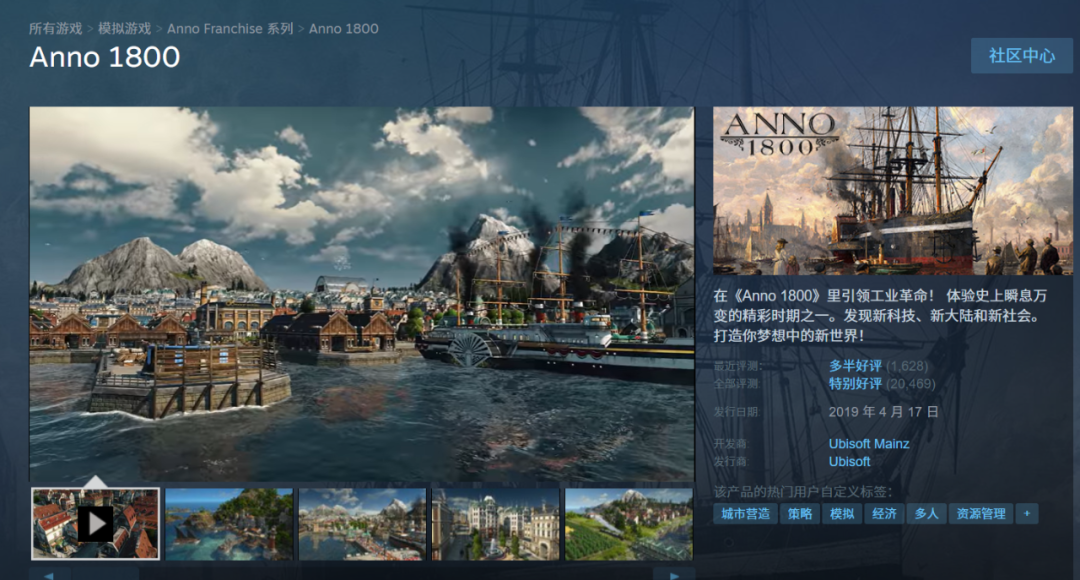View the city plaza buildings screenshot thumbnail
Viewport: 1080px width, 580px height.
[496, 524]
